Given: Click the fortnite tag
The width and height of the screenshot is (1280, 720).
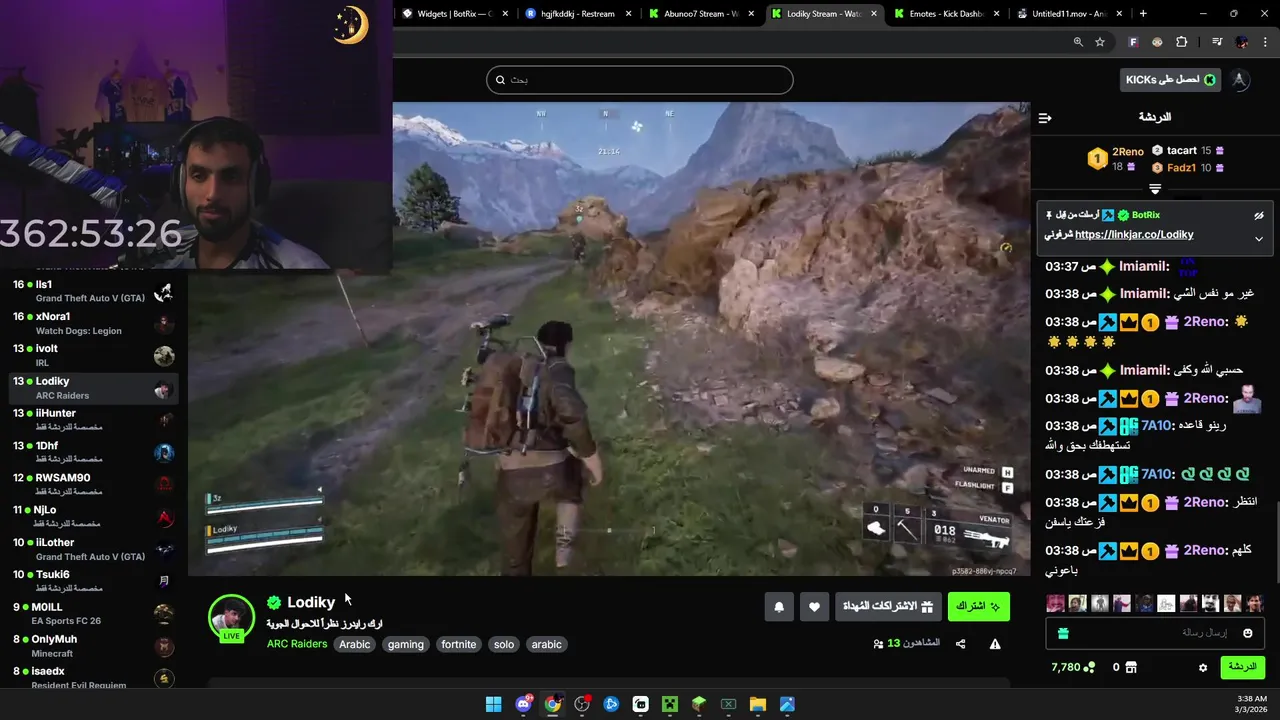Looking at the screenshot, I should [x=459, y=645].
